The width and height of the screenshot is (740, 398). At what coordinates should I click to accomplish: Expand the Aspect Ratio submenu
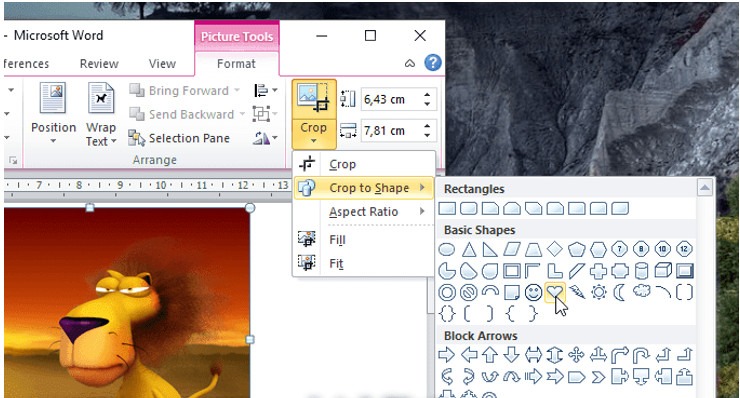tap(363, 212)
